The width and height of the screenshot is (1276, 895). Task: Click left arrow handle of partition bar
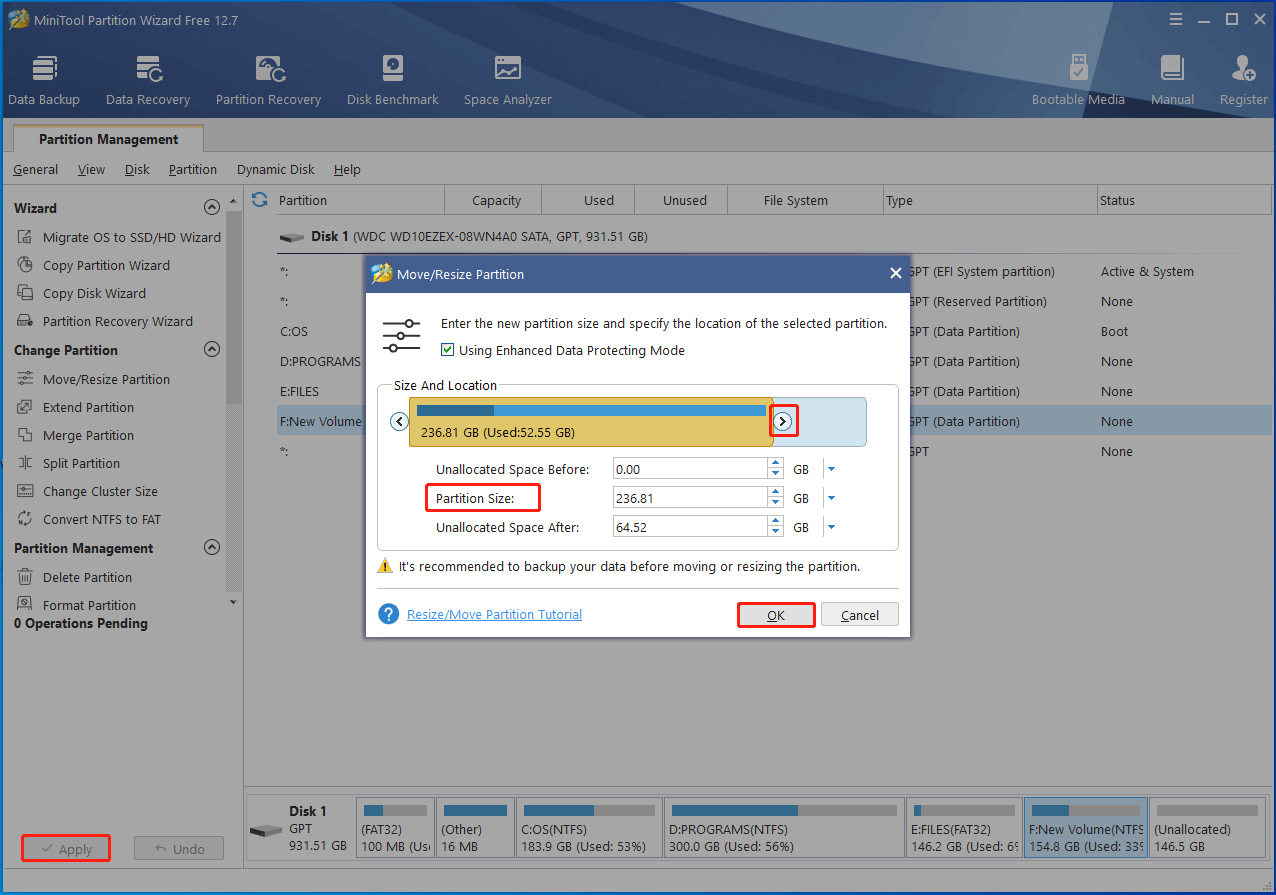400,422
